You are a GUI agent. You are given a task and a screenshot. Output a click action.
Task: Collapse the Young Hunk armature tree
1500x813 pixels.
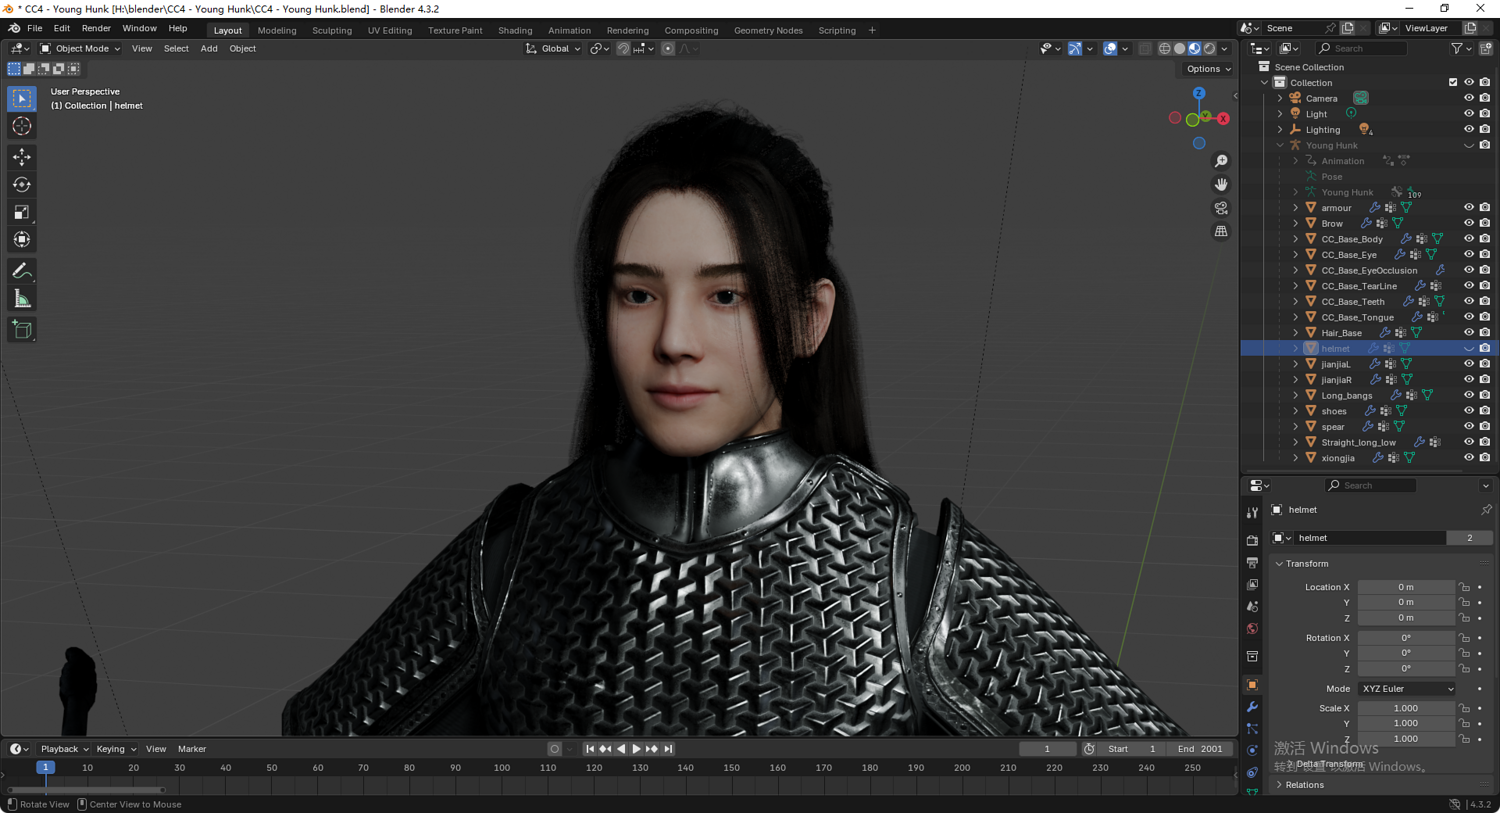pyautogui.click(x=1280, y=145)
